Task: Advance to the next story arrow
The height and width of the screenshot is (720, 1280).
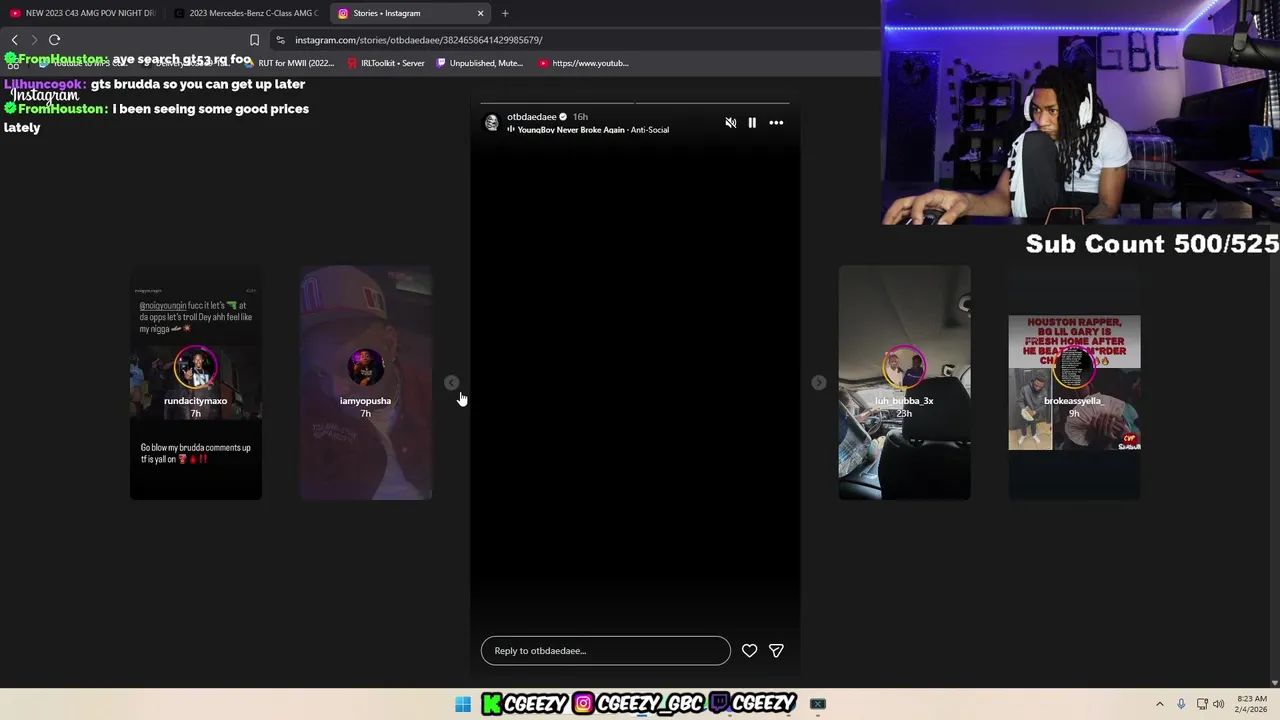Action: pyautogui.click(x=818, y=383)
